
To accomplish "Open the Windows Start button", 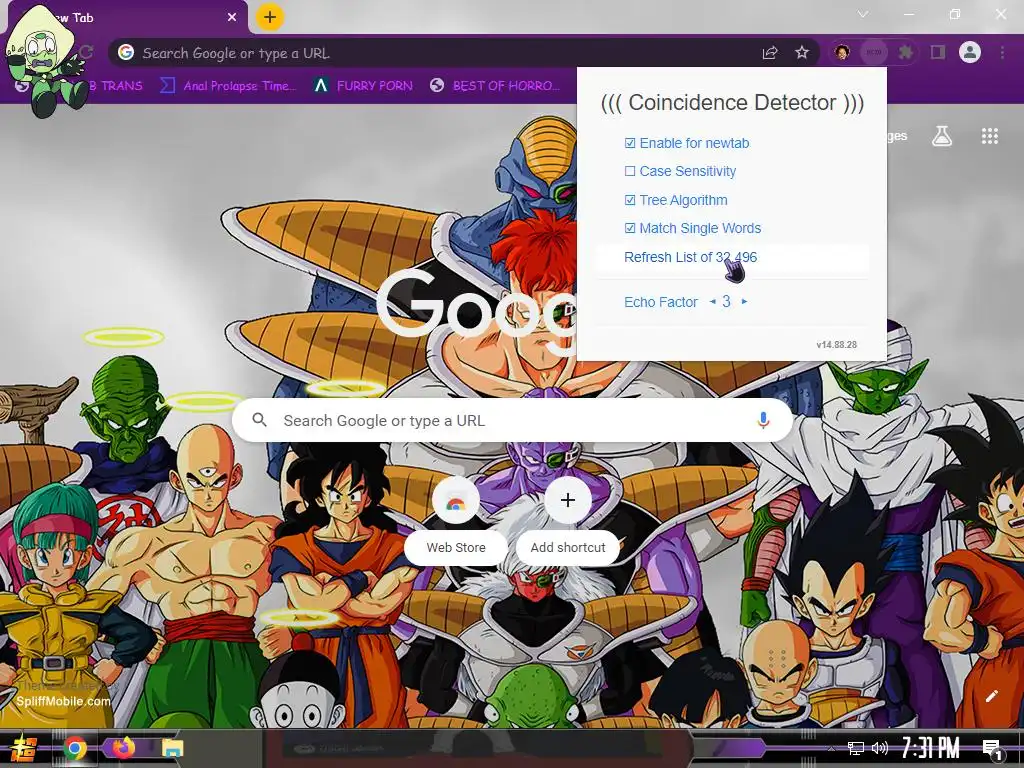I will [22, 748].
